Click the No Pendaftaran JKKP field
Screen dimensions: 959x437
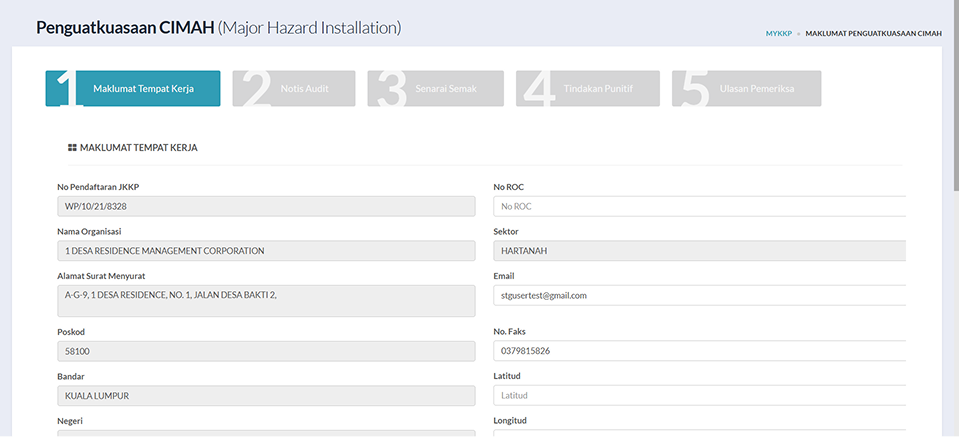coord(266,207)
